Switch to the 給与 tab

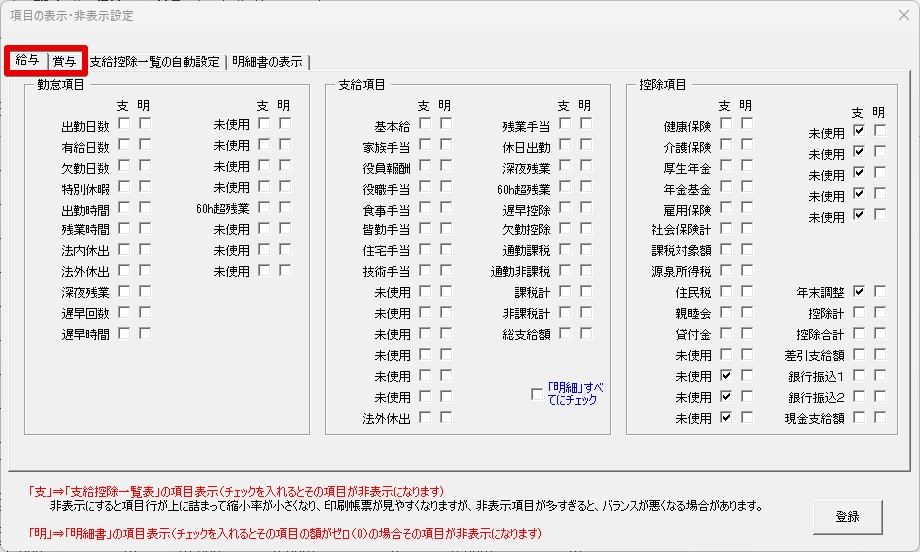tap(28, 61)
